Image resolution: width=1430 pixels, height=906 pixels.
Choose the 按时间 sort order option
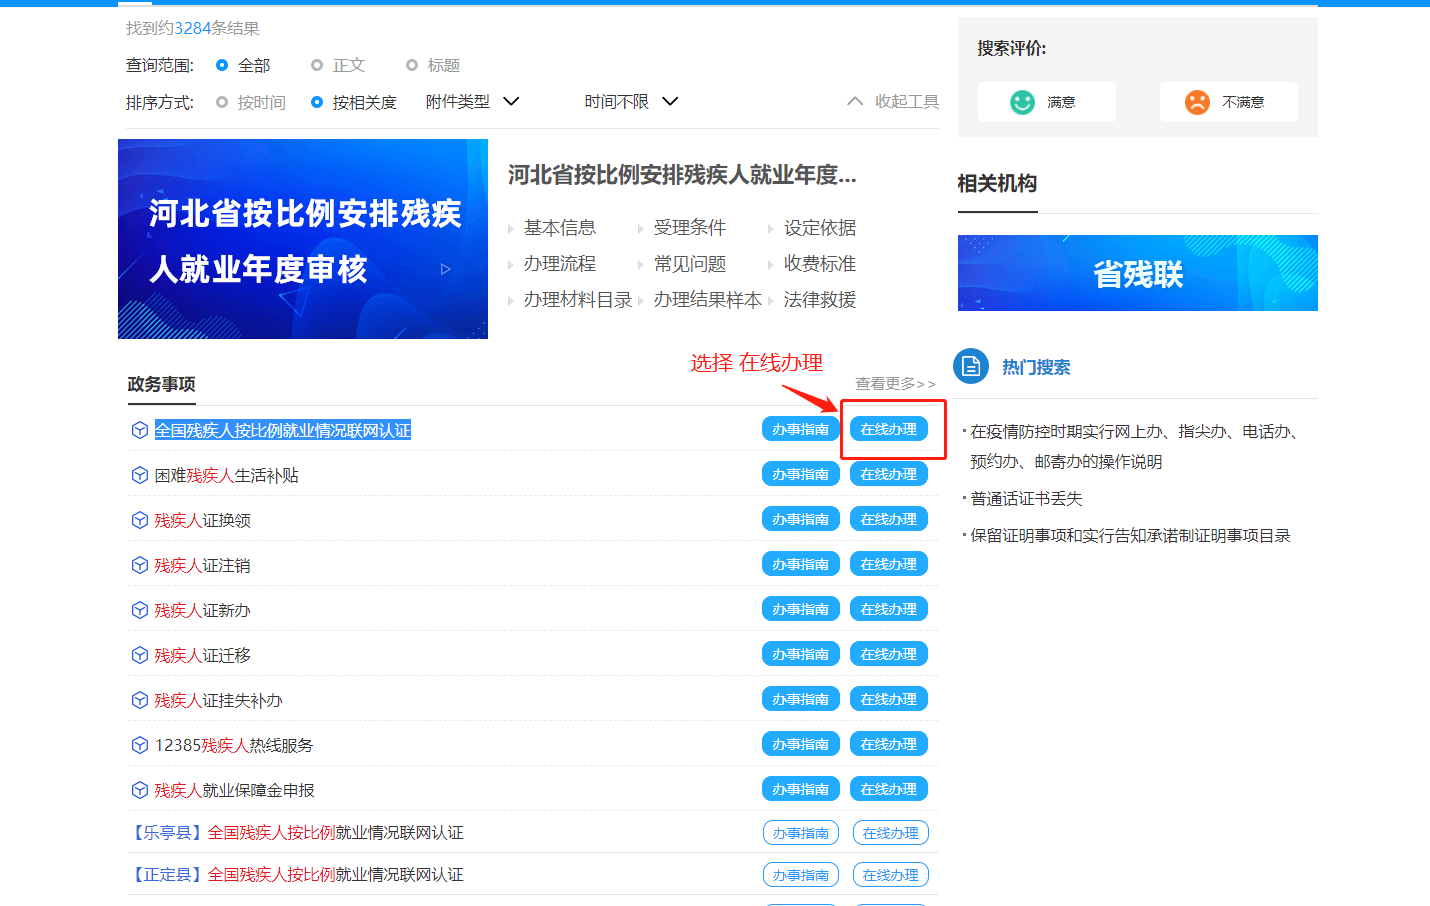pyautogui.click(x=222, y=102)
